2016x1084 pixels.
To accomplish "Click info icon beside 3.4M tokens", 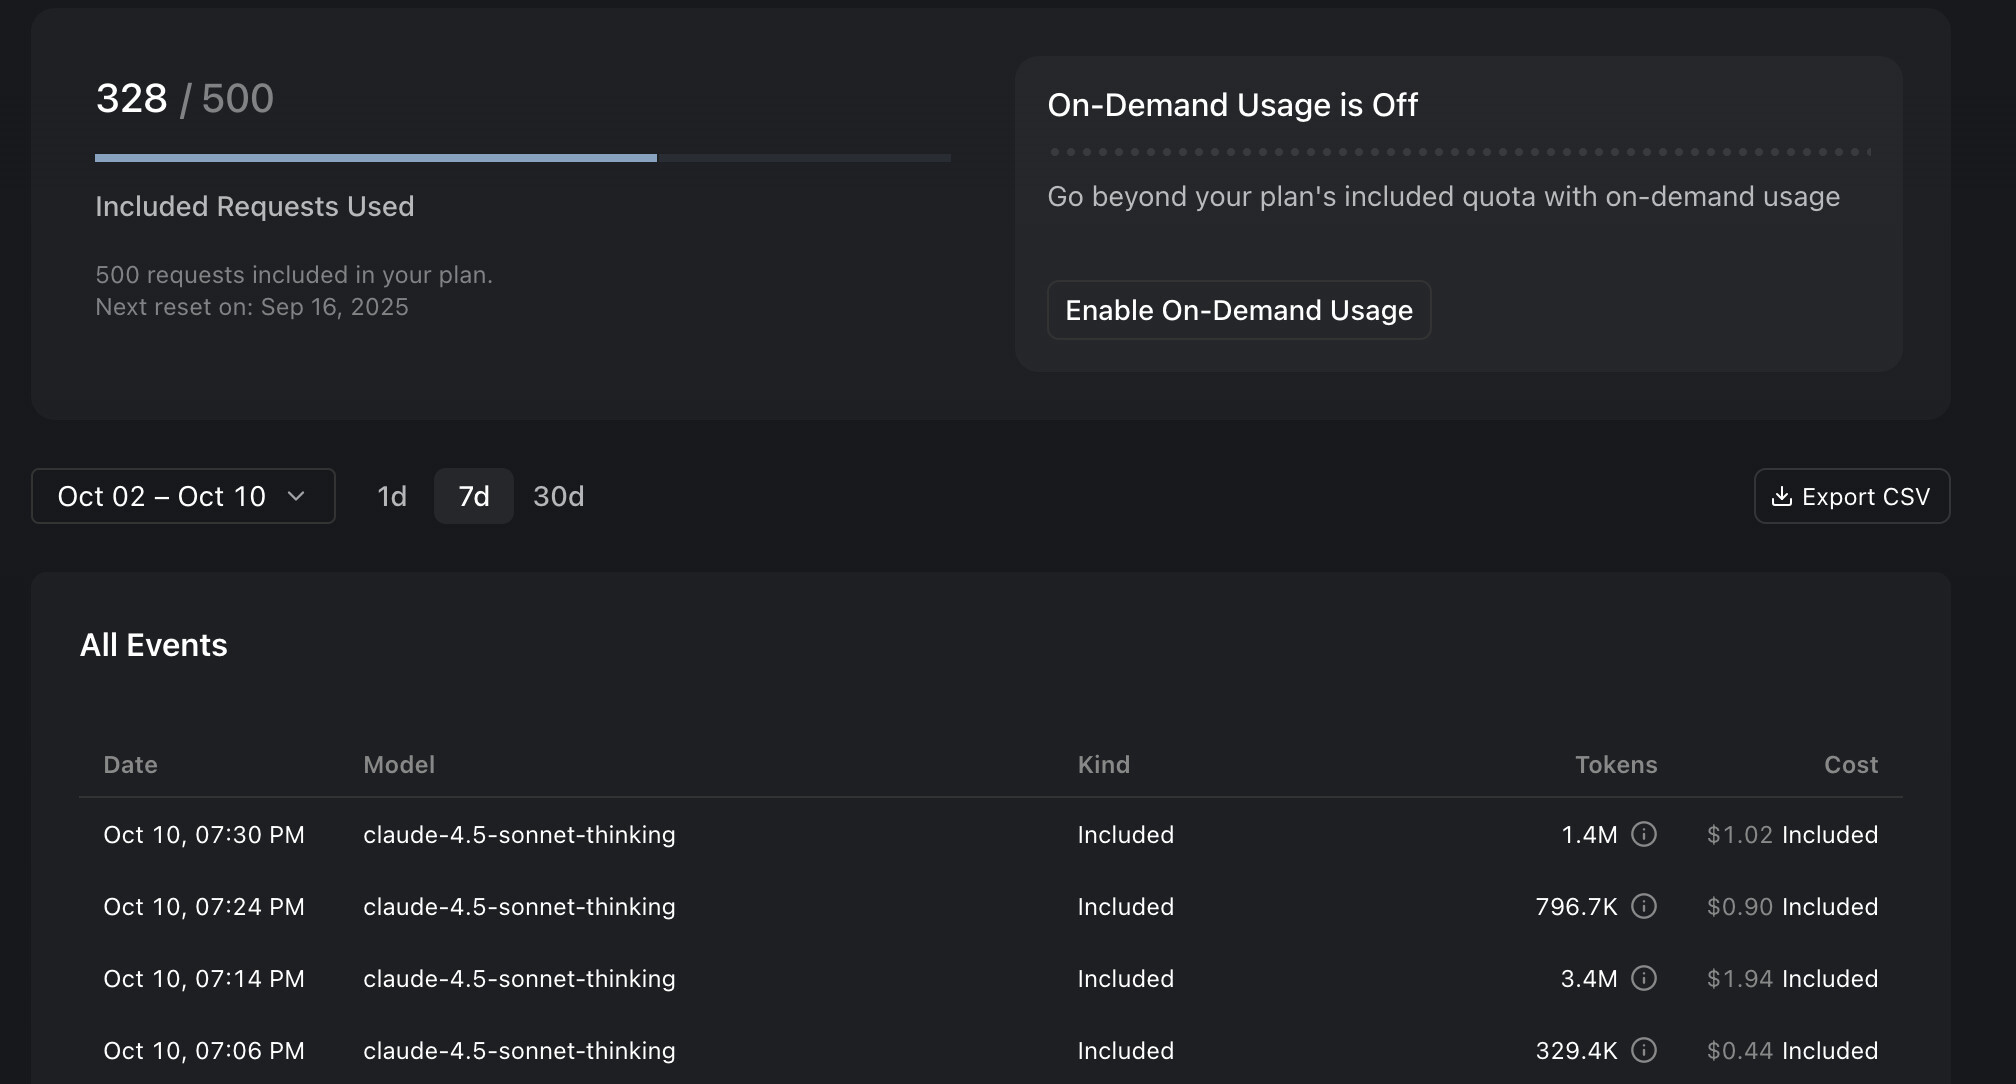I will [x=1644, y=978].
